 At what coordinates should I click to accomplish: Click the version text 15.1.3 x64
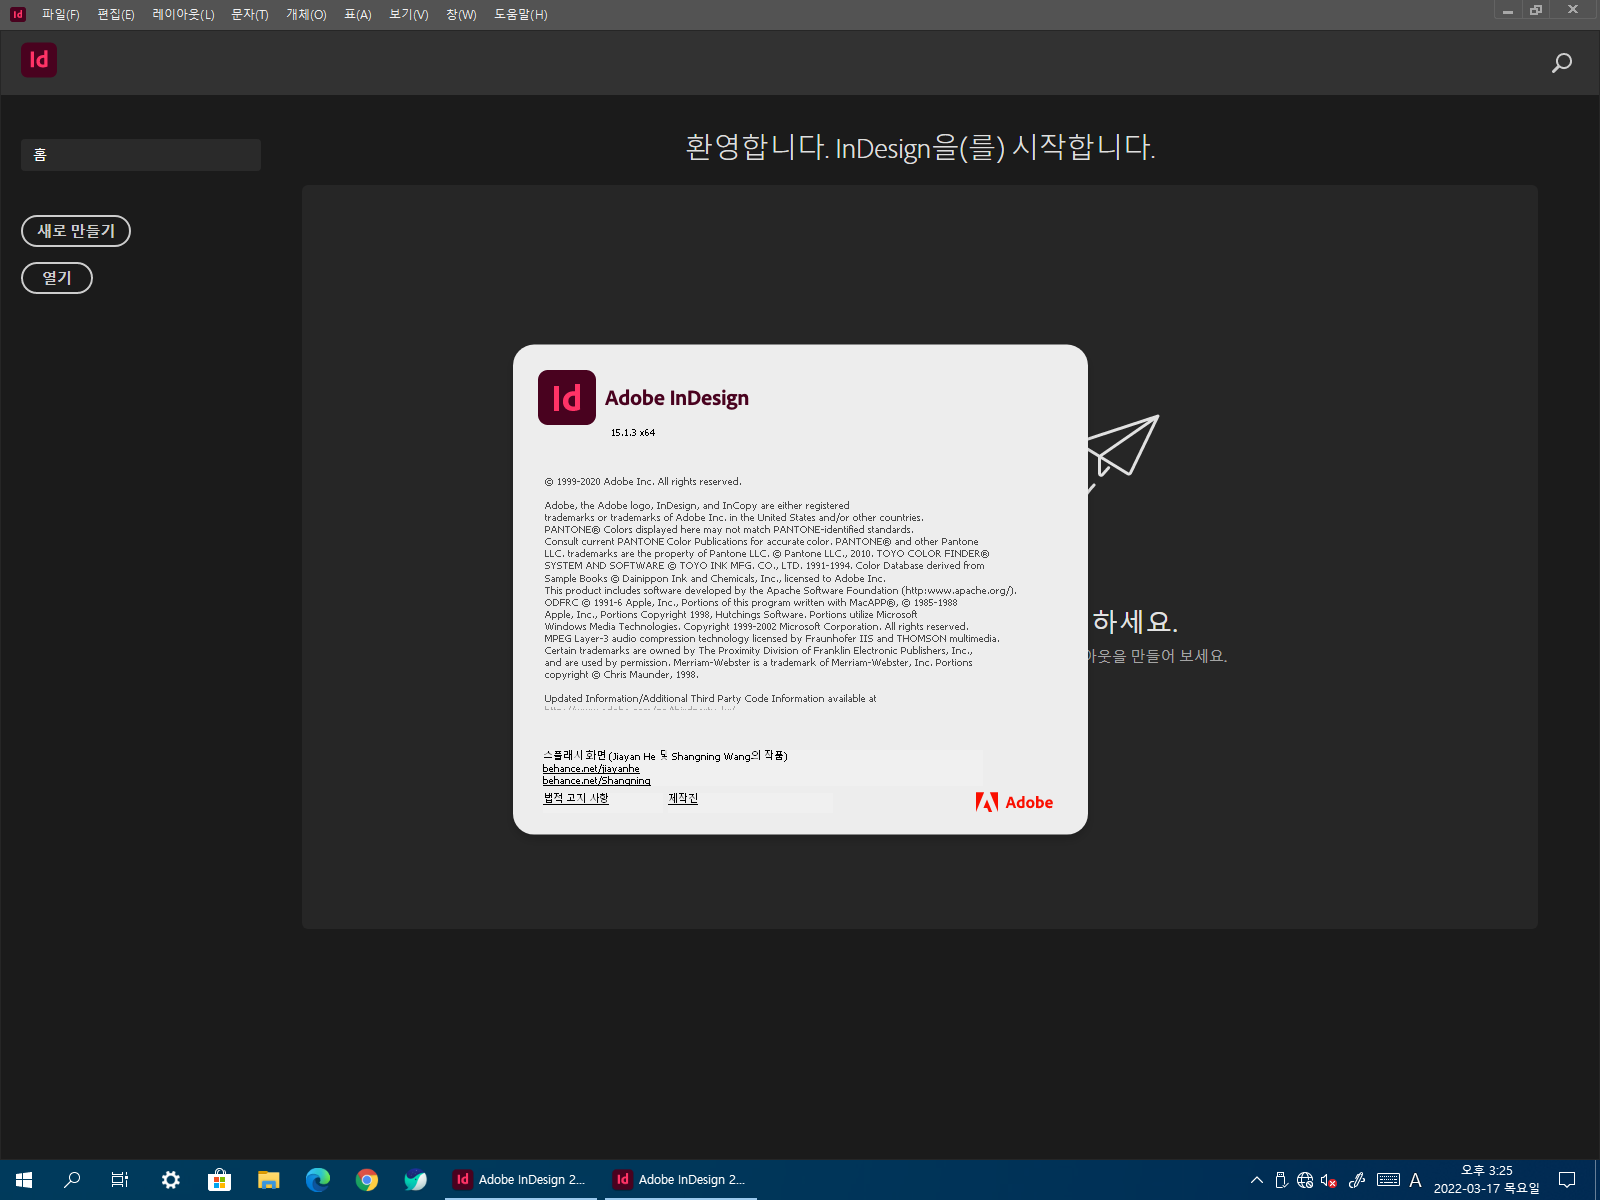click(633, 433)
